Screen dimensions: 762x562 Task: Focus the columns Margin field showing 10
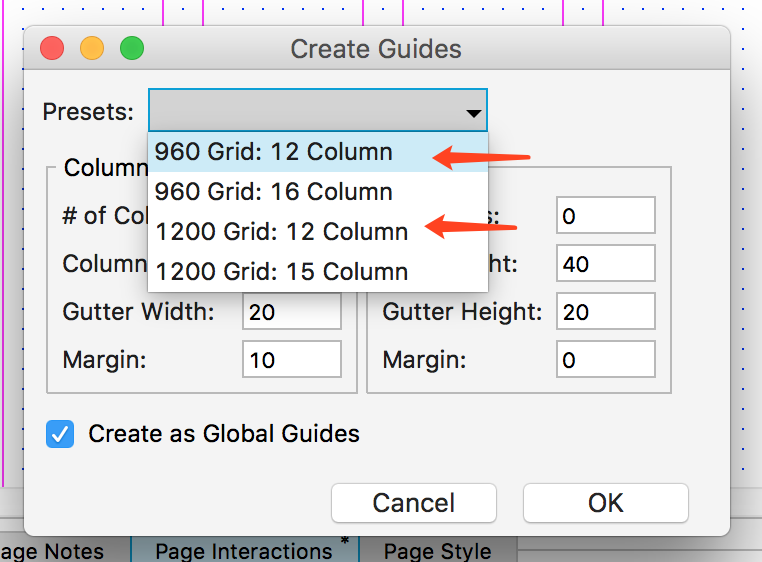(x=291, y=359)
